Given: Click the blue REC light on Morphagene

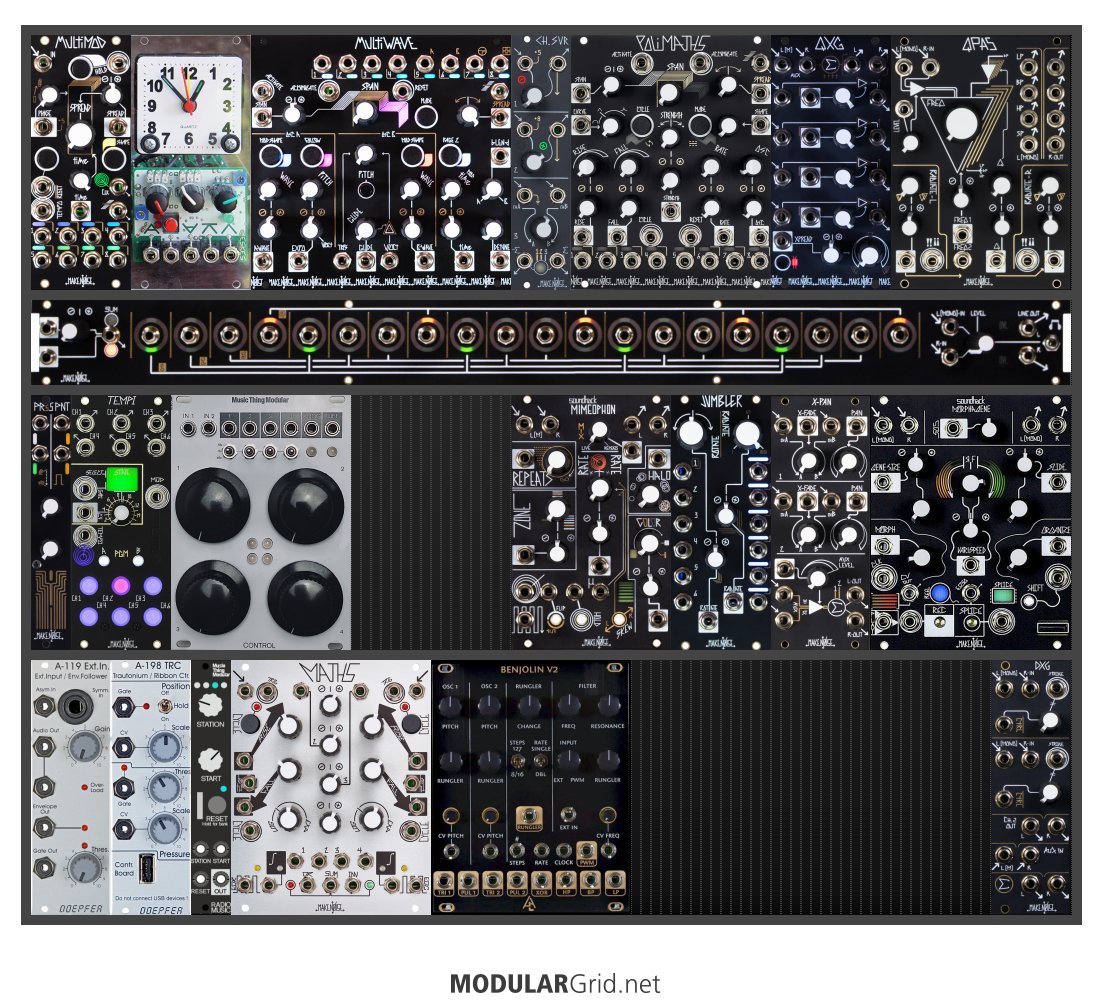Looking at the screenshot, I should (940, 593).
